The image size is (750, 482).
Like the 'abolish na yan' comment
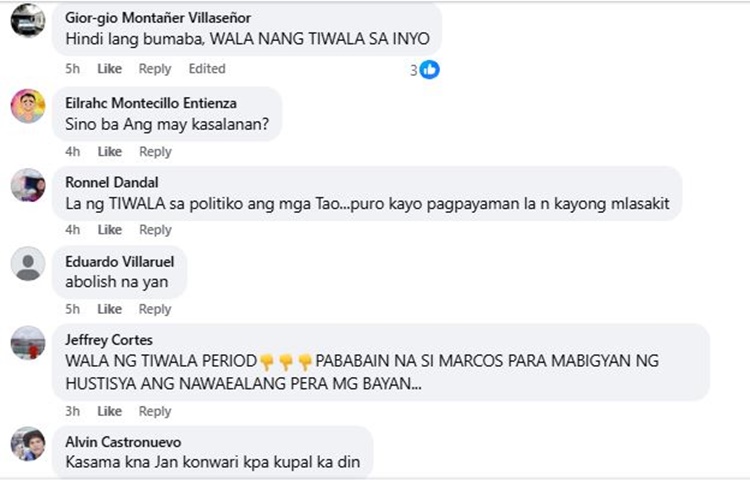(x=110, y=309)
